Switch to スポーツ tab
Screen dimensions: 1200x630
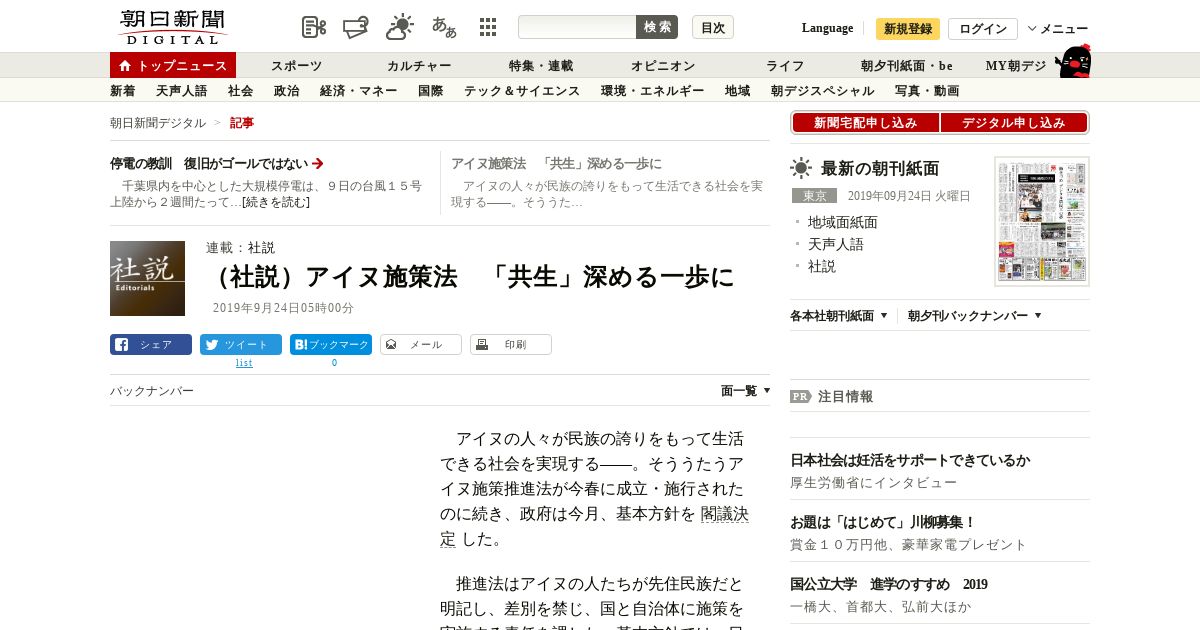(296, 66)
